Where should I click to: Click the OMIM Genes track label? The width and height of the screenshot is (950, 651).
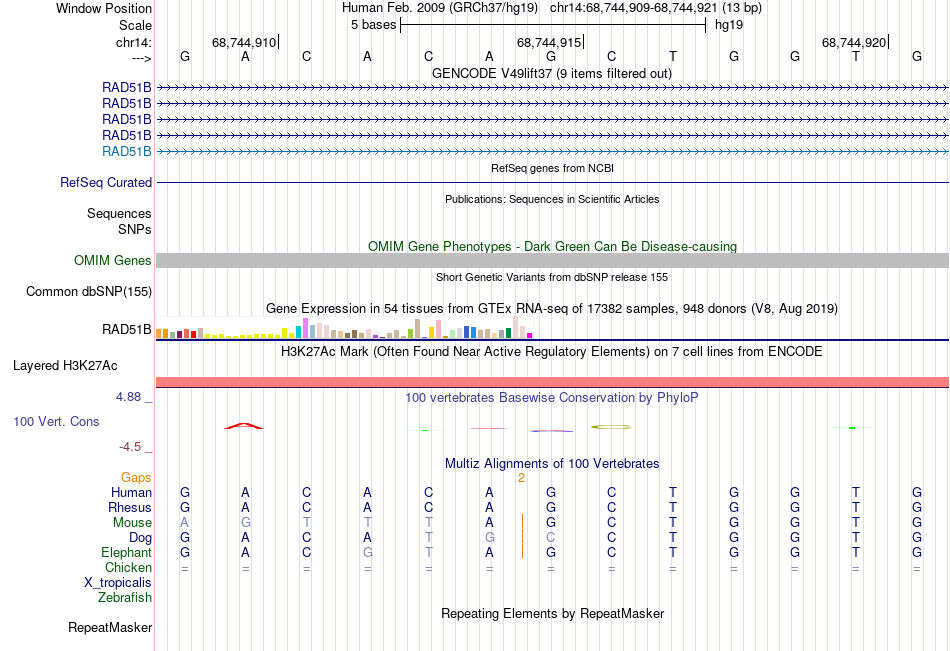click(113, 261)
